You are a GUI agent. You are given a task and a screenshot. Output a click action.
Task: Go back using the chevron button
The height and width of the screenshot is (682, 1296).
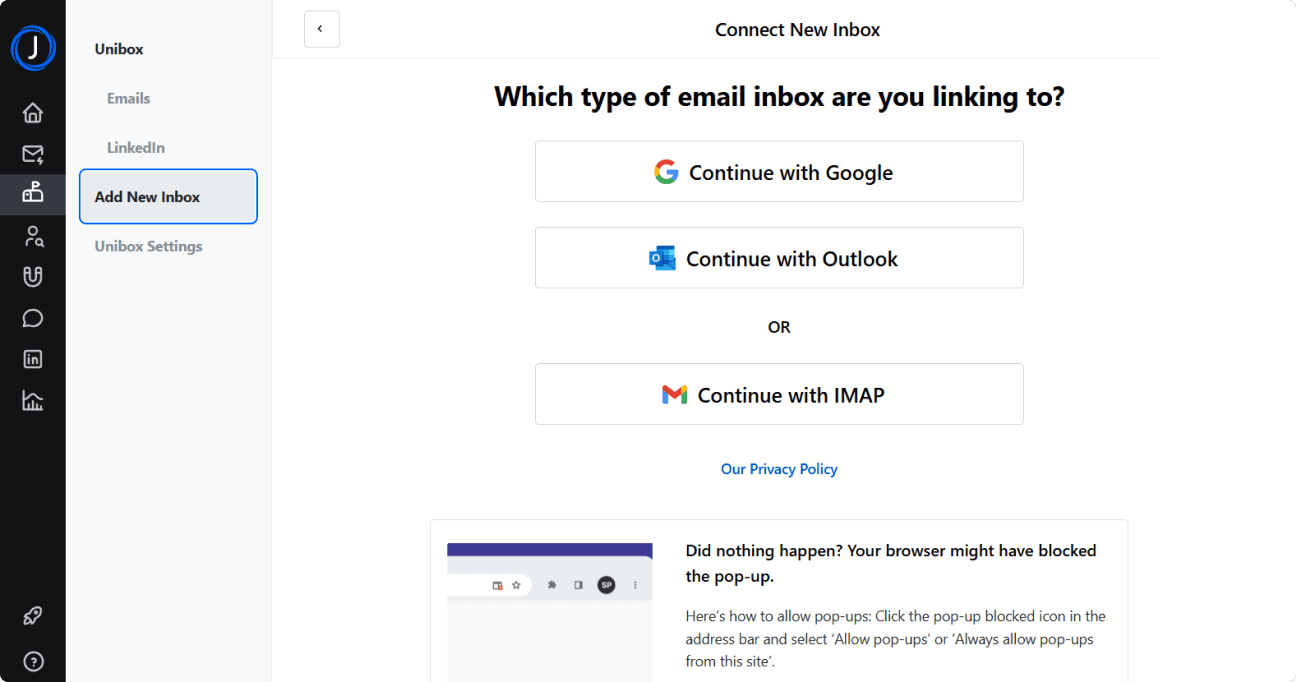[x=322, y=29]
